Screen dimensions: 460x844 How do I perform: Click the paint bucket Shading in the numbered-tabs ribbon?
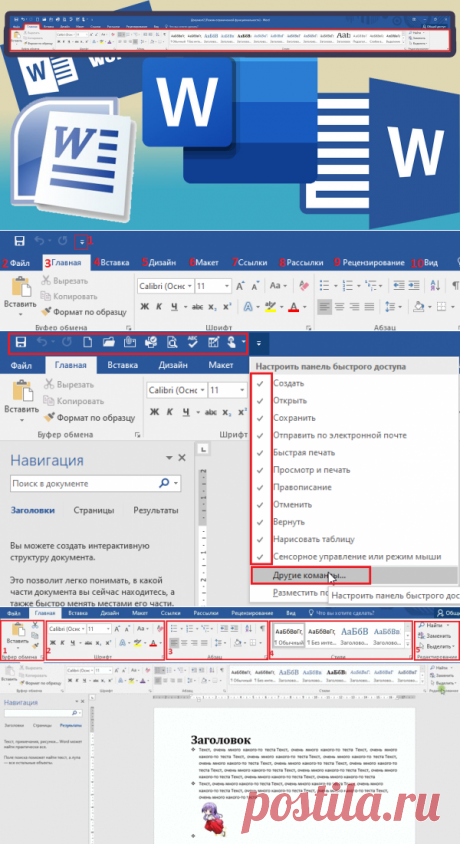(419, 307)
